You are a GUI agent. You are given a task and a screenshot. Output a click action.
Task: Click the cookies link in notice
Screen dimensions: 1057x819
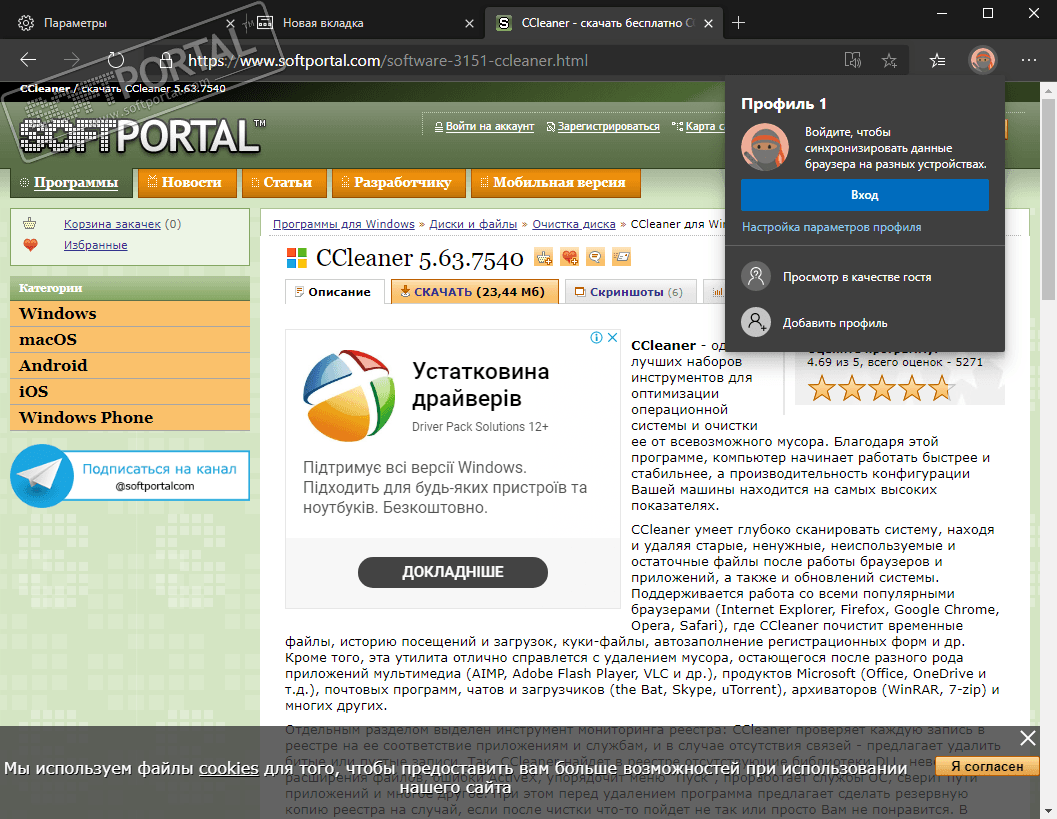[x=229, y=768]
